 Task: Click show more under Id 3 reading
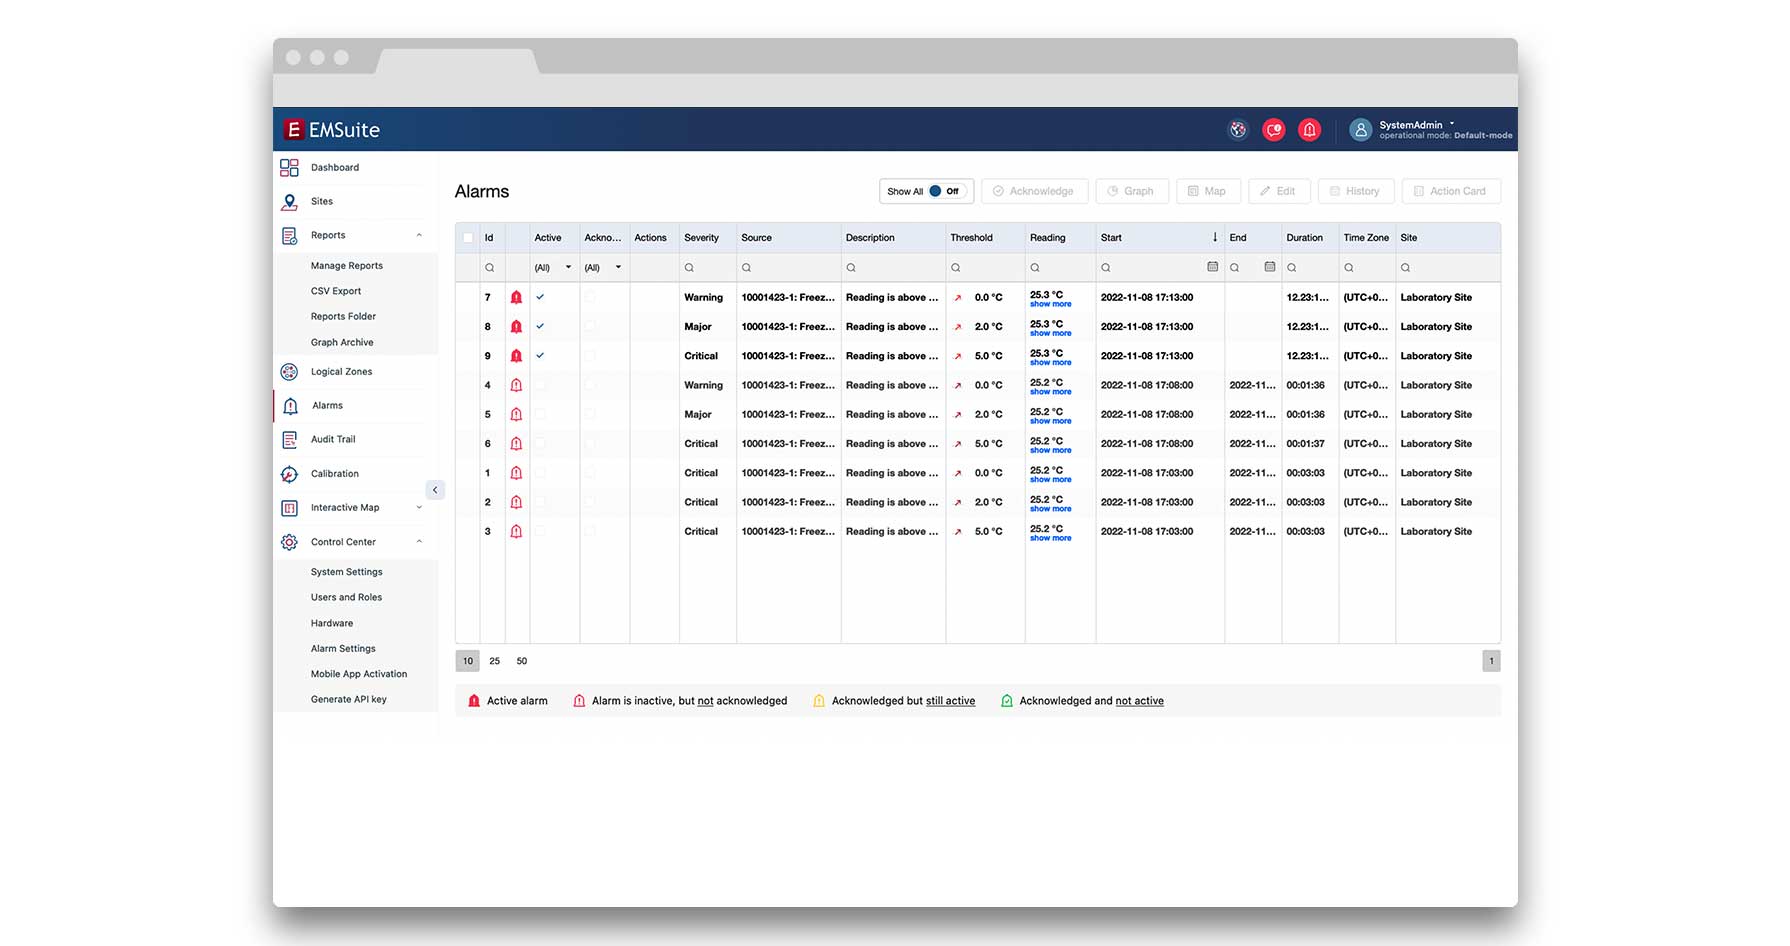pyautogui.click(x=1050, y=538)
